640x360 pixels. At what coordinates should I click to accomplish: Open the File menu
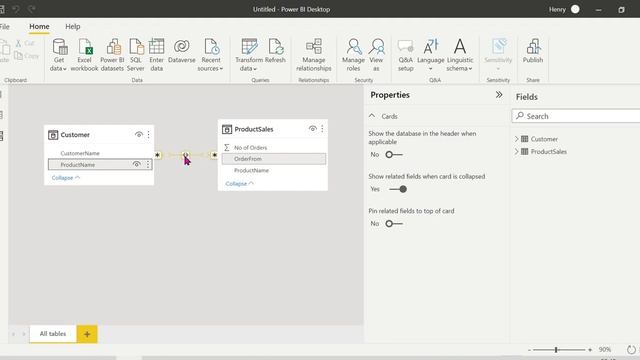pos(4,27)
